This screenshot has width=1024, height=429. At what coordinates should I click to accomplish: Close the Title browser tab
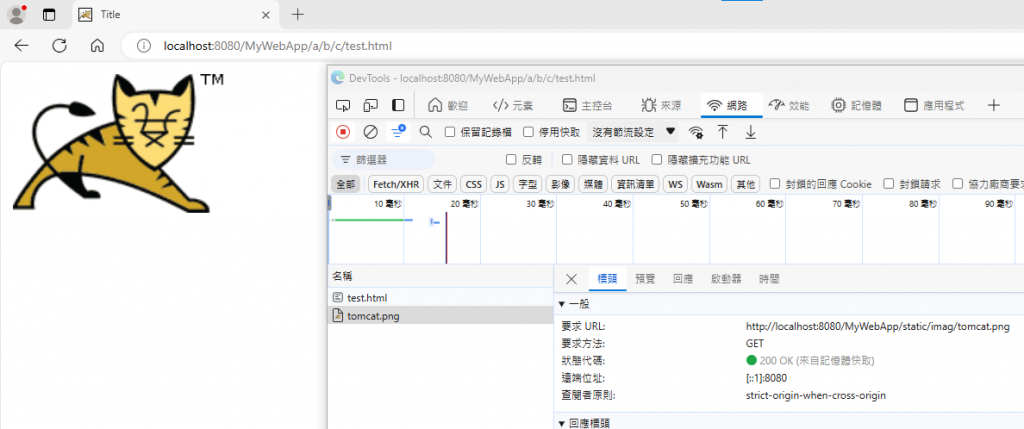[265, 14]
